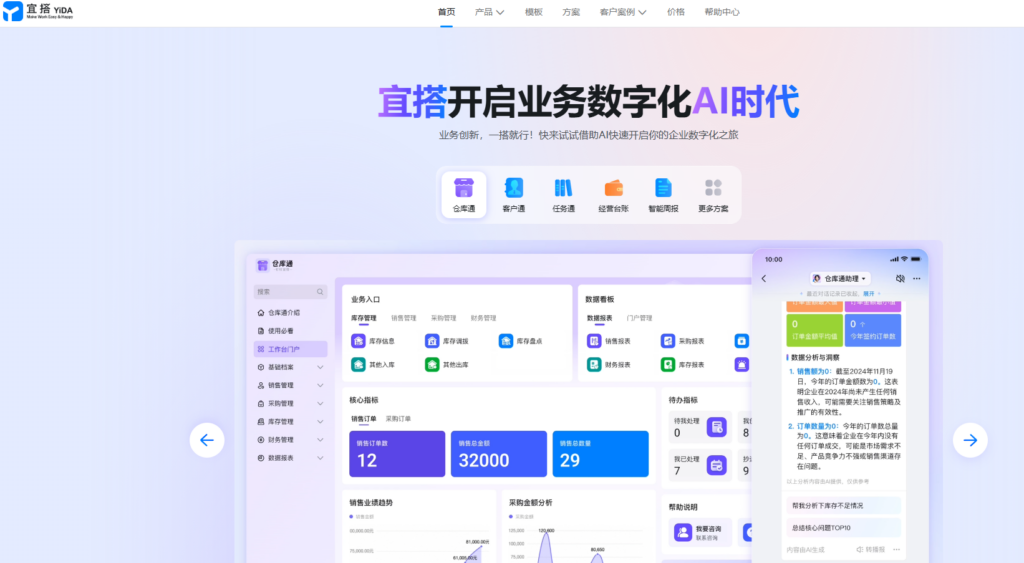Image resolution: width=1024 pixels, height=563 pixels.
Task: Click the 宜搭 YiDA logo
Action: pyautogui.click(x=40, y=12)
